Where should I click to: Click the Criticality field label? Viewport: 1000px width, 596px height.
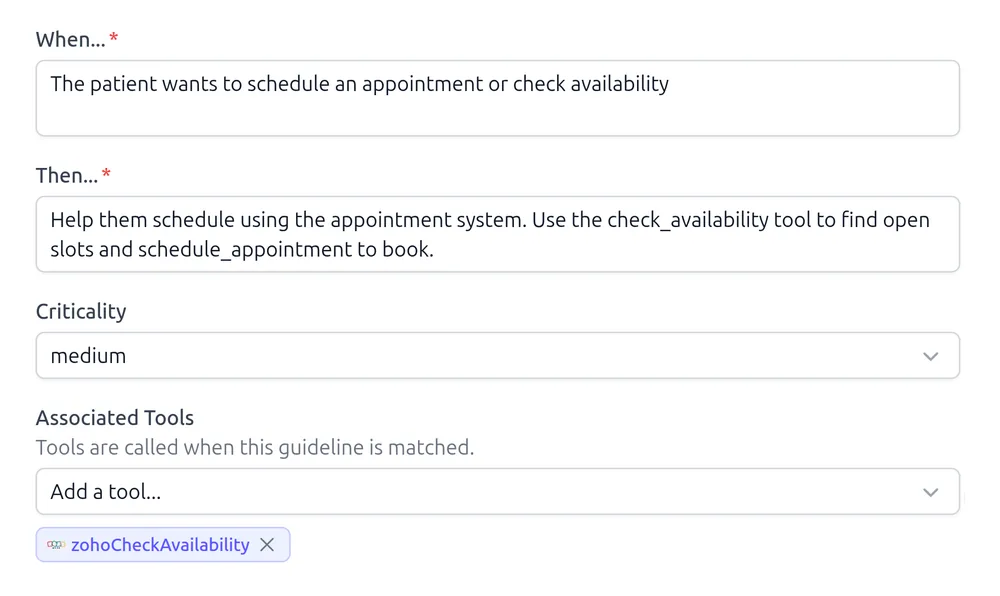[81, 311]
